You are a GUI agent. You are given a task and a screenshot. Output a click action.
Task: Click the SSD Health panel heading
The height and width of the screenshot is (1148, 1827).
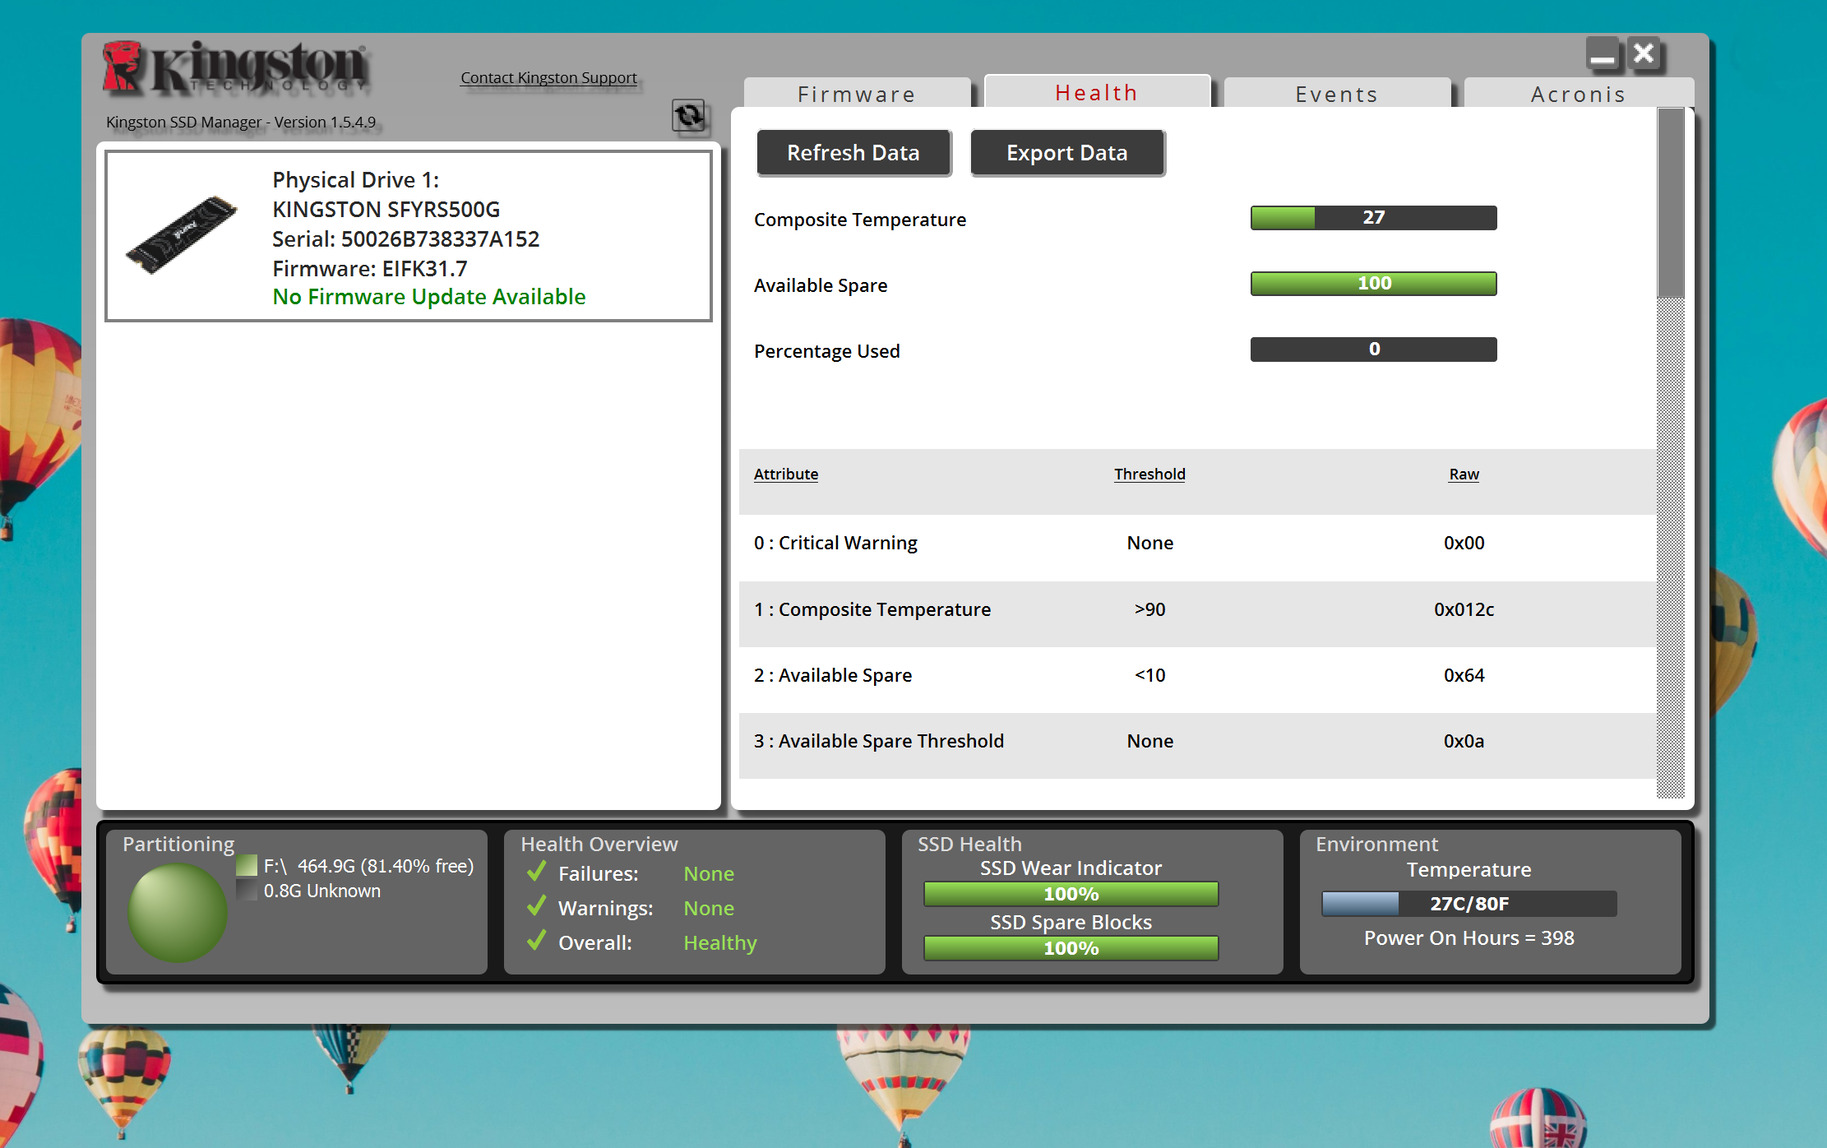pyautogui.click(x=970, y=844)
